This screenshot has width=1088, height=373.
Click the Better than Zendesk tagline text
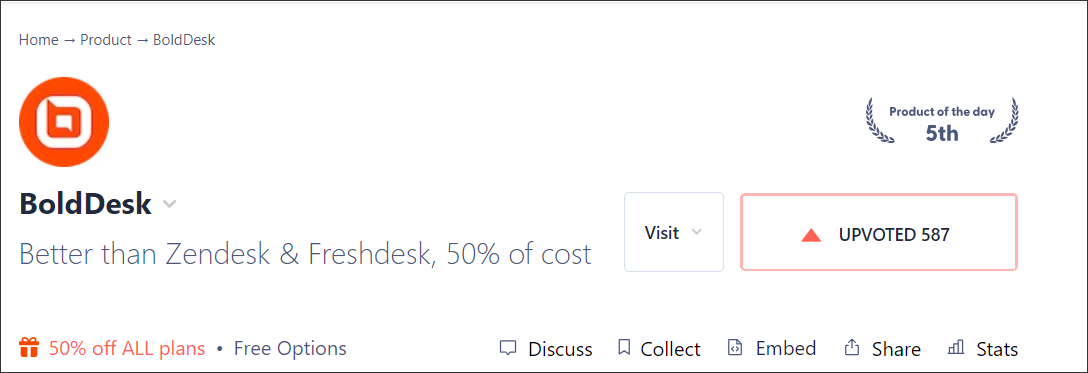coord(305,254)
